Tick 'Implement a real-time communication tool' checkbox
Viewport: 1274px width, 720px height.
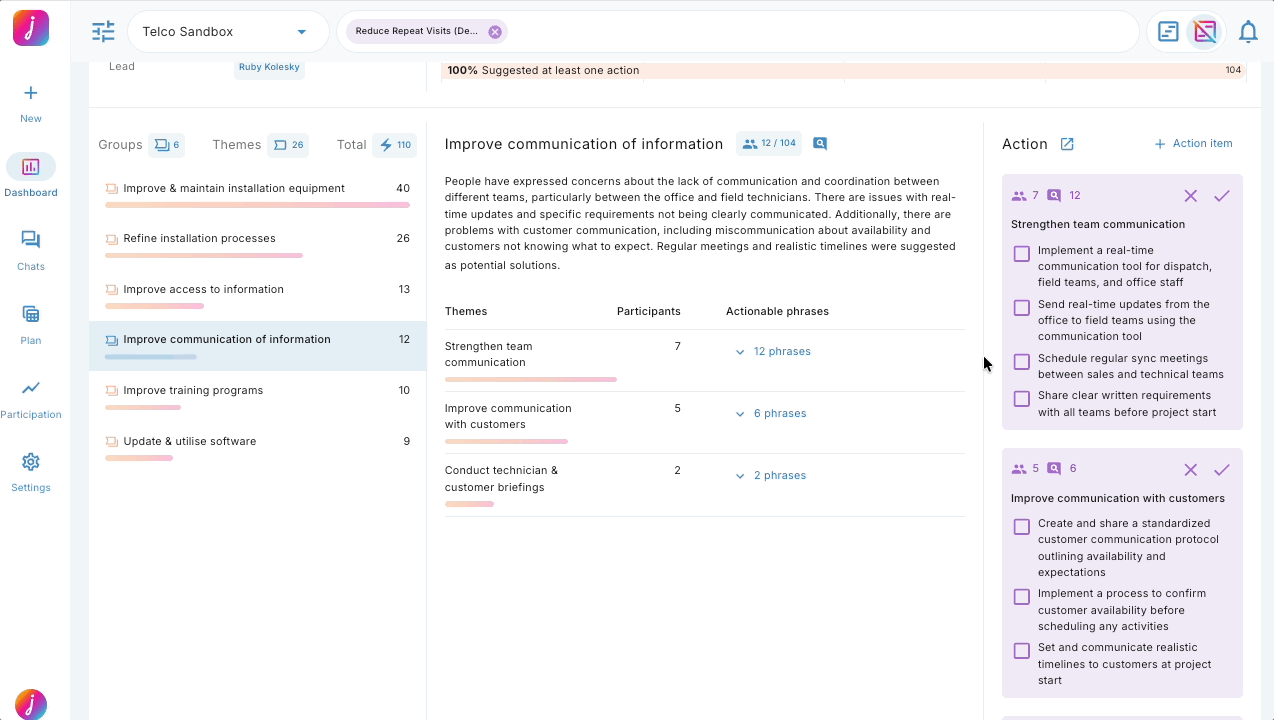[1021, 254]
